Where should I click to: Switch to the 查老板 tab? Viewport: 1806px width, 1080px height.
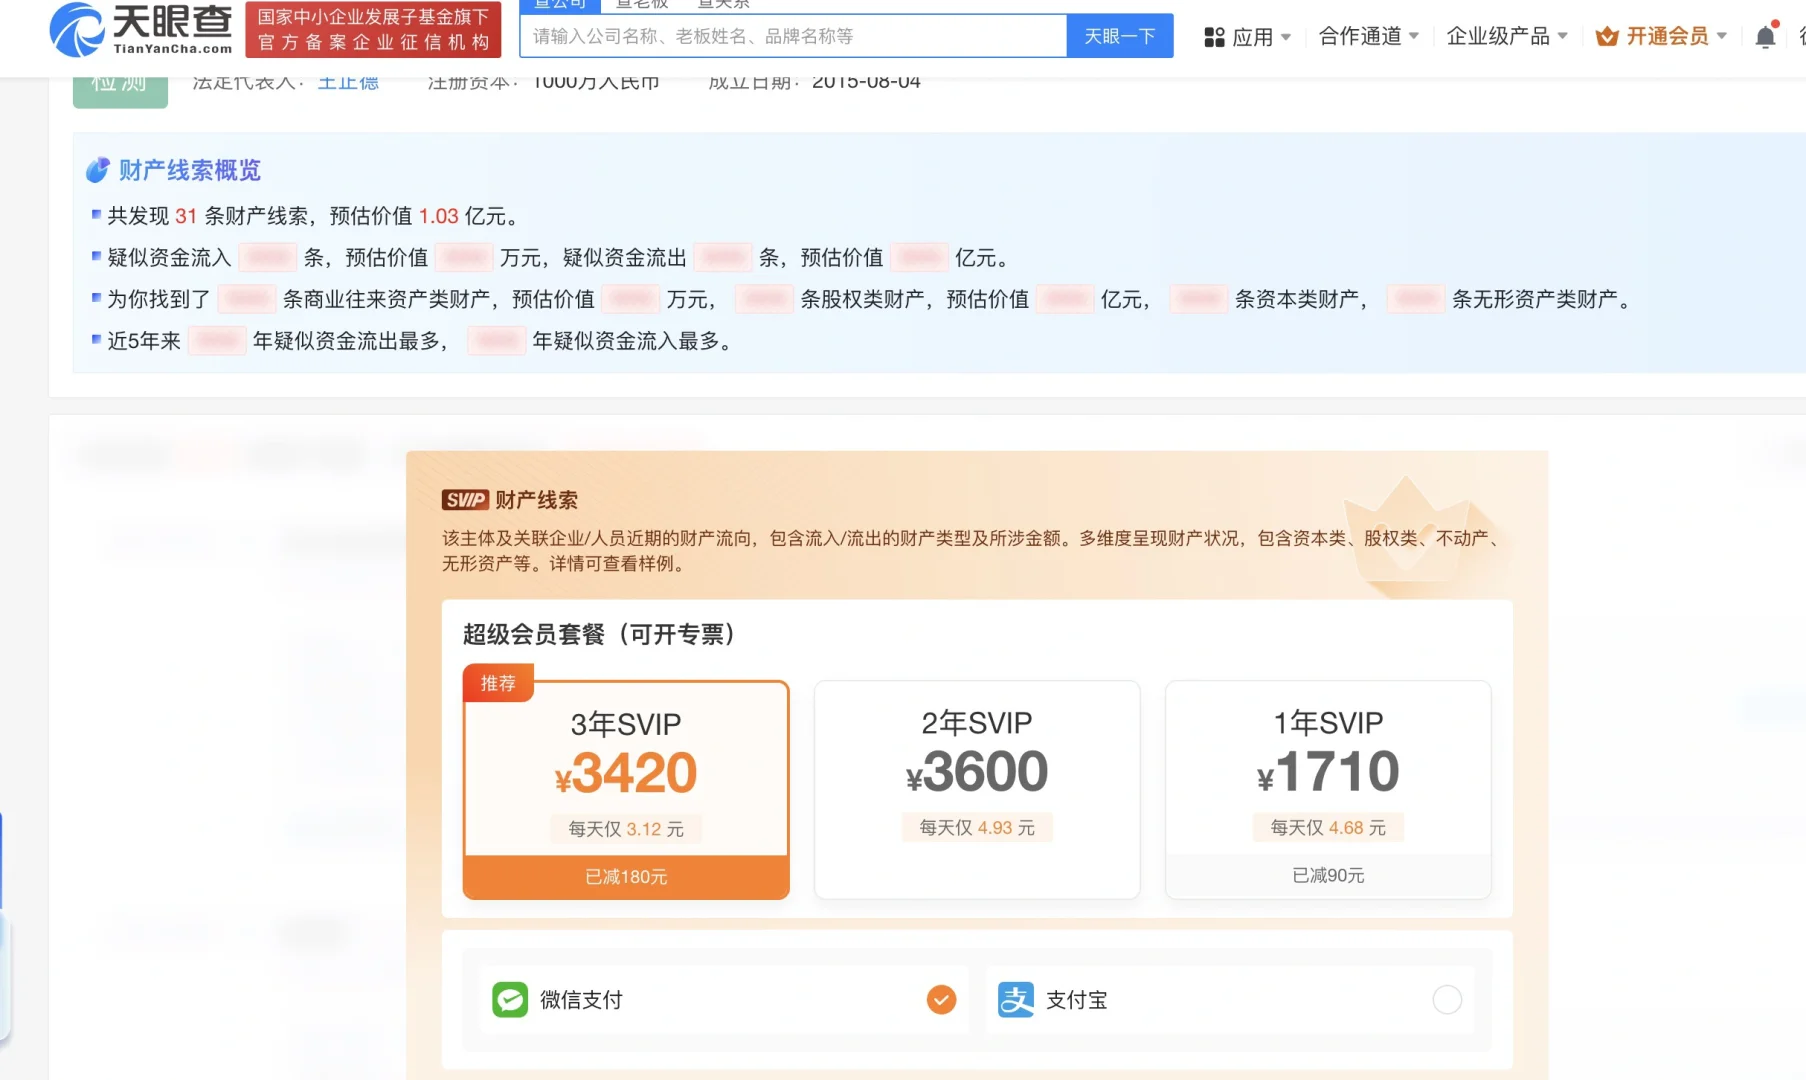tap(642, 4)
